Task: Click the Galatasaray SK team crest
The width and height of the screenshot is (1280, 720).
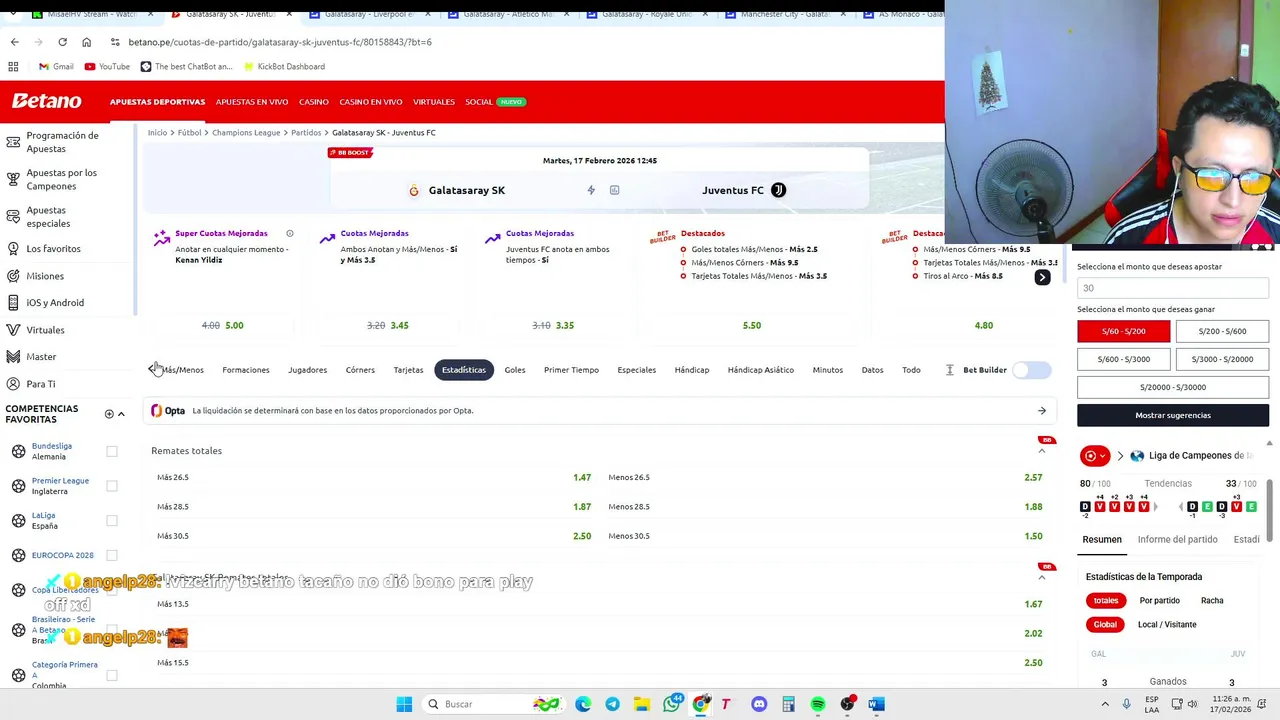Action: click(414, 190)
